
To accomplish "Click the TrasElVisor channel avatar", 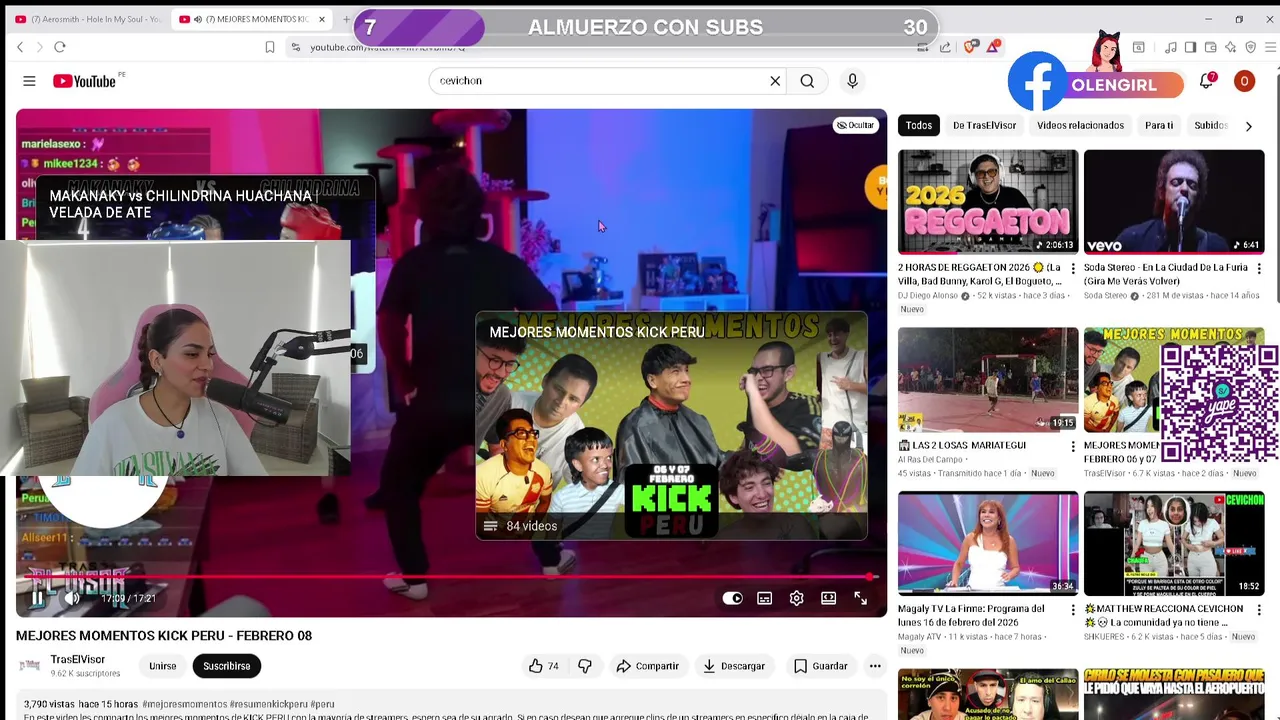I will tap(30, 666).
